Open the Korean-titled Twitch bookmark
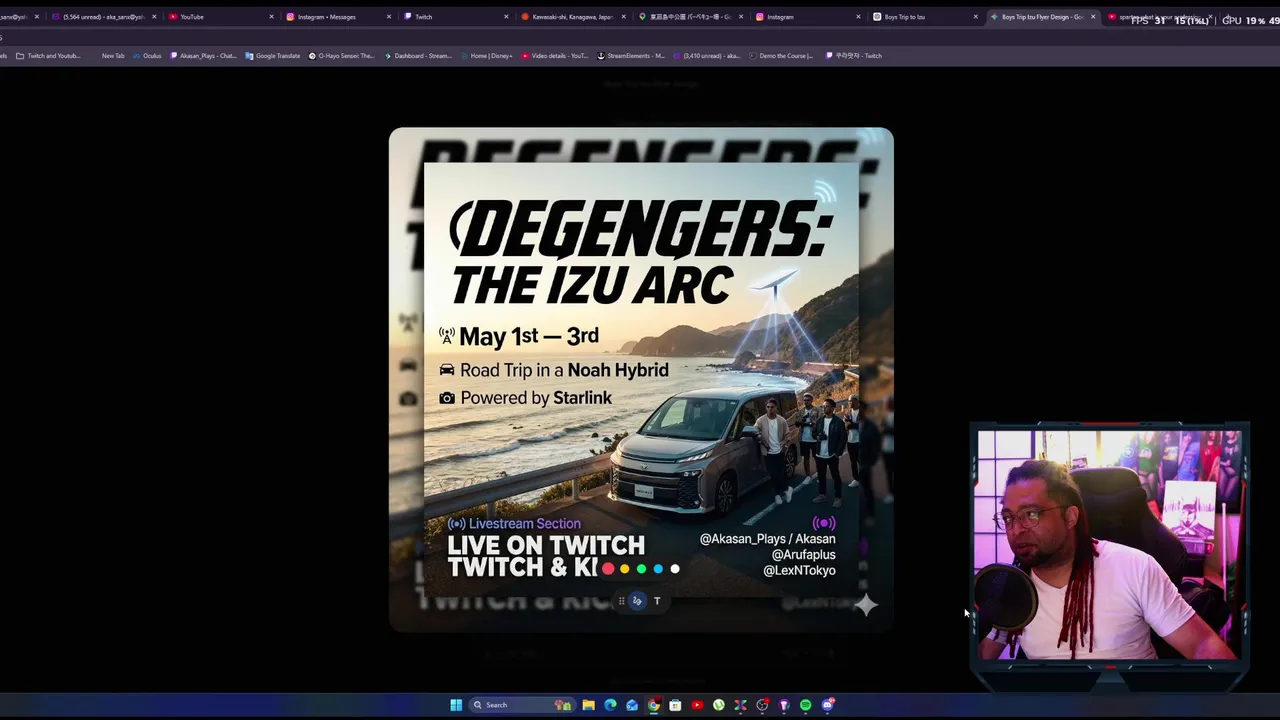 click(853, 56)
